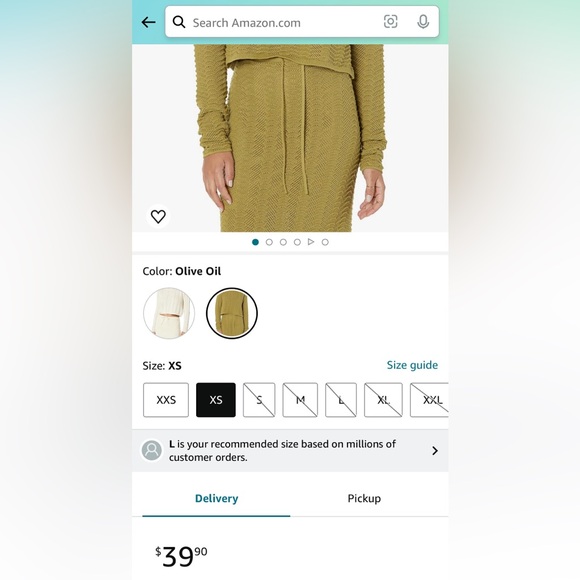The height and width of the screenshot is (580, 580).
Task: Click the search magnifier icon
Action: 179,22
